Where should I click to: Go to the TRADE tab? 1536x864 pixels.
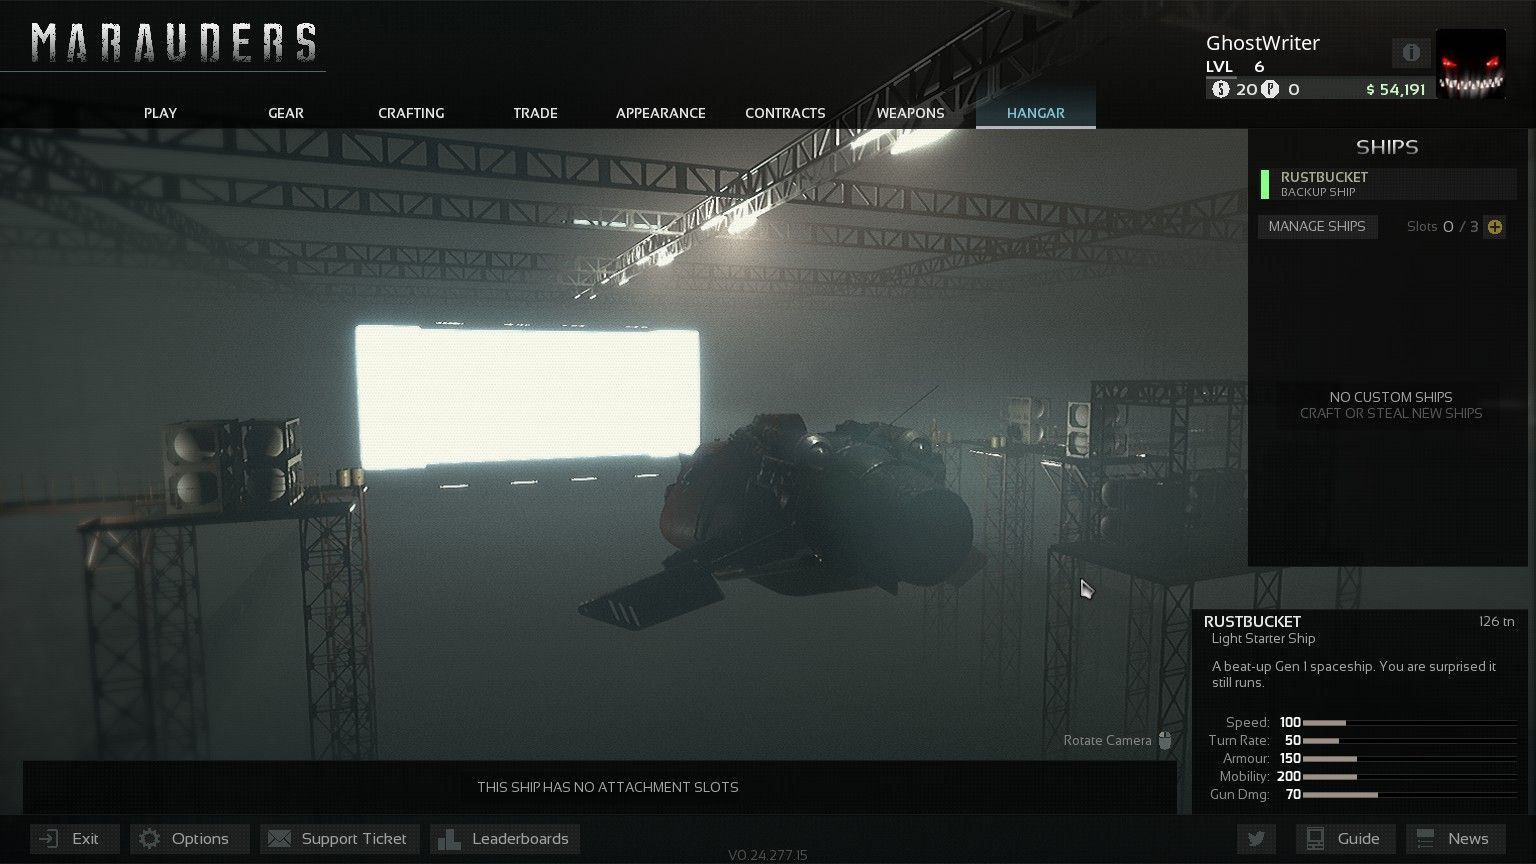(536, 113)
